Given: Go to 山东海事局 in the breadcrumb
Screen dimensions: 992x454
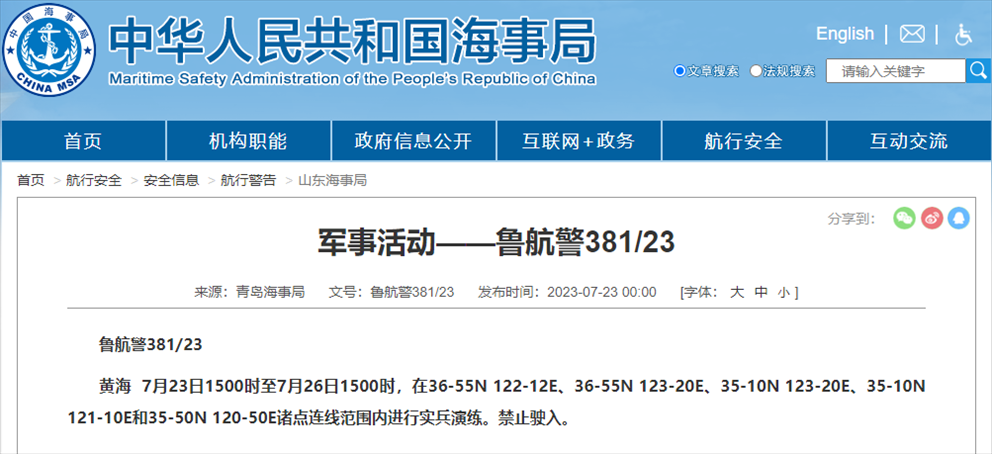Looking at the screenshot, I should [332, 180].
